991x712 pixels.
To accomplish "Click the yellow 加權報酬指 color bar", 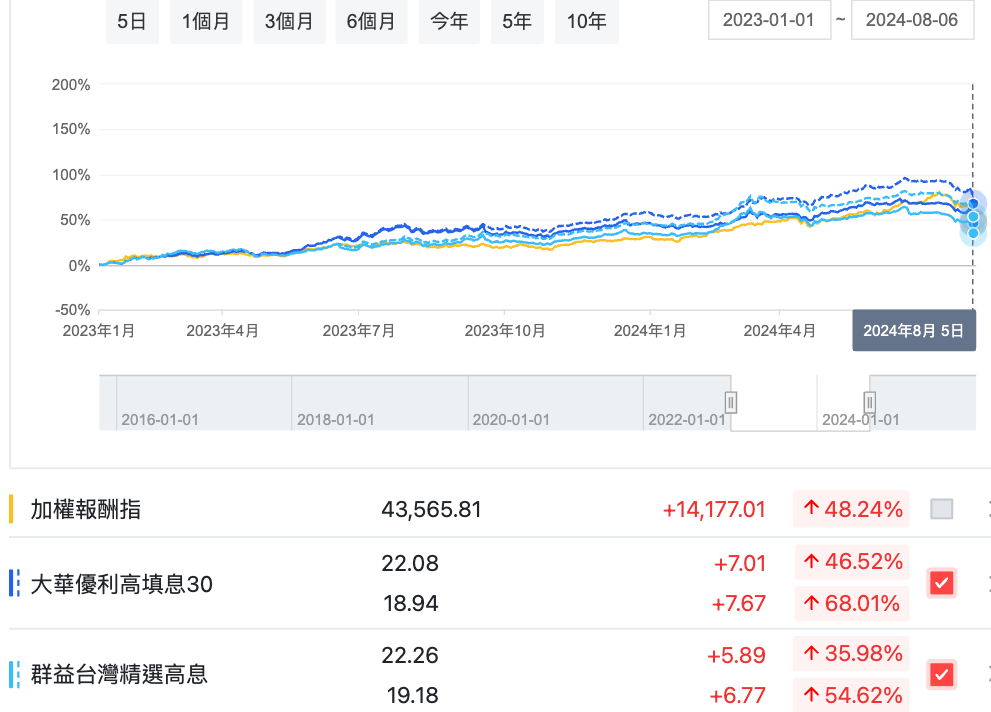I will click(11, 509).
